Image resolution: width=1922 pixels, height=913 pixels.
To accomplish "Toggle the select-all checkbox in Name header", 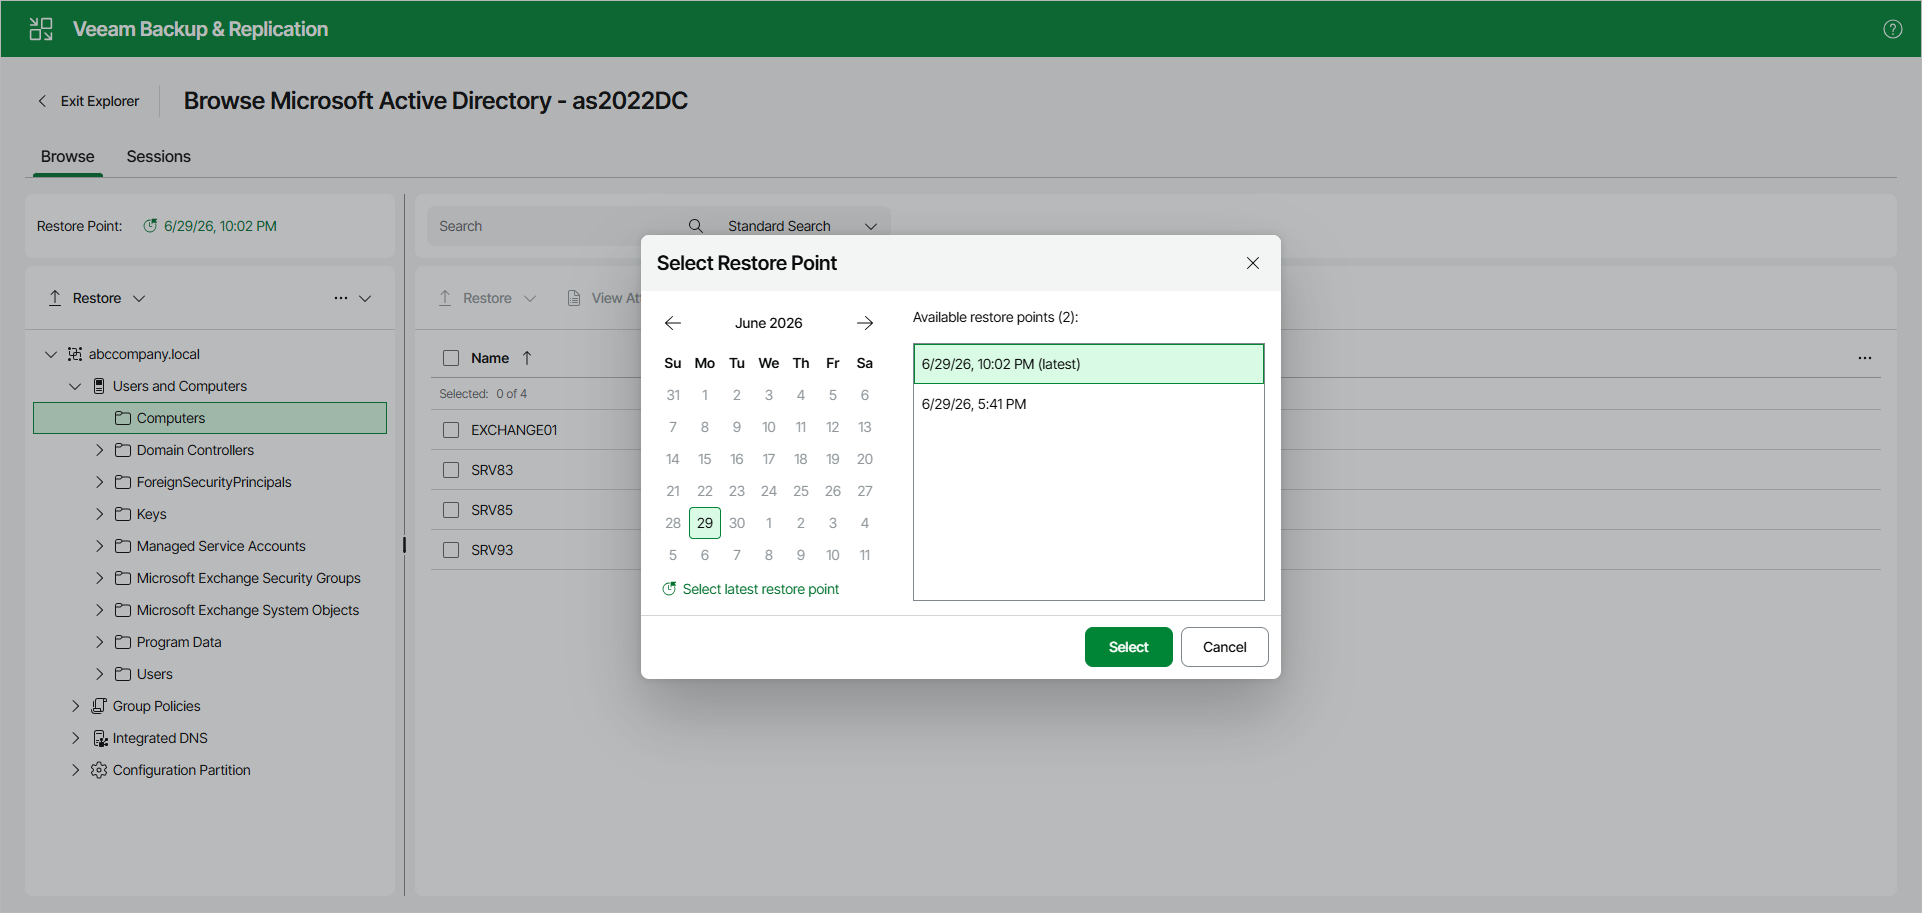I will [451, 358].
